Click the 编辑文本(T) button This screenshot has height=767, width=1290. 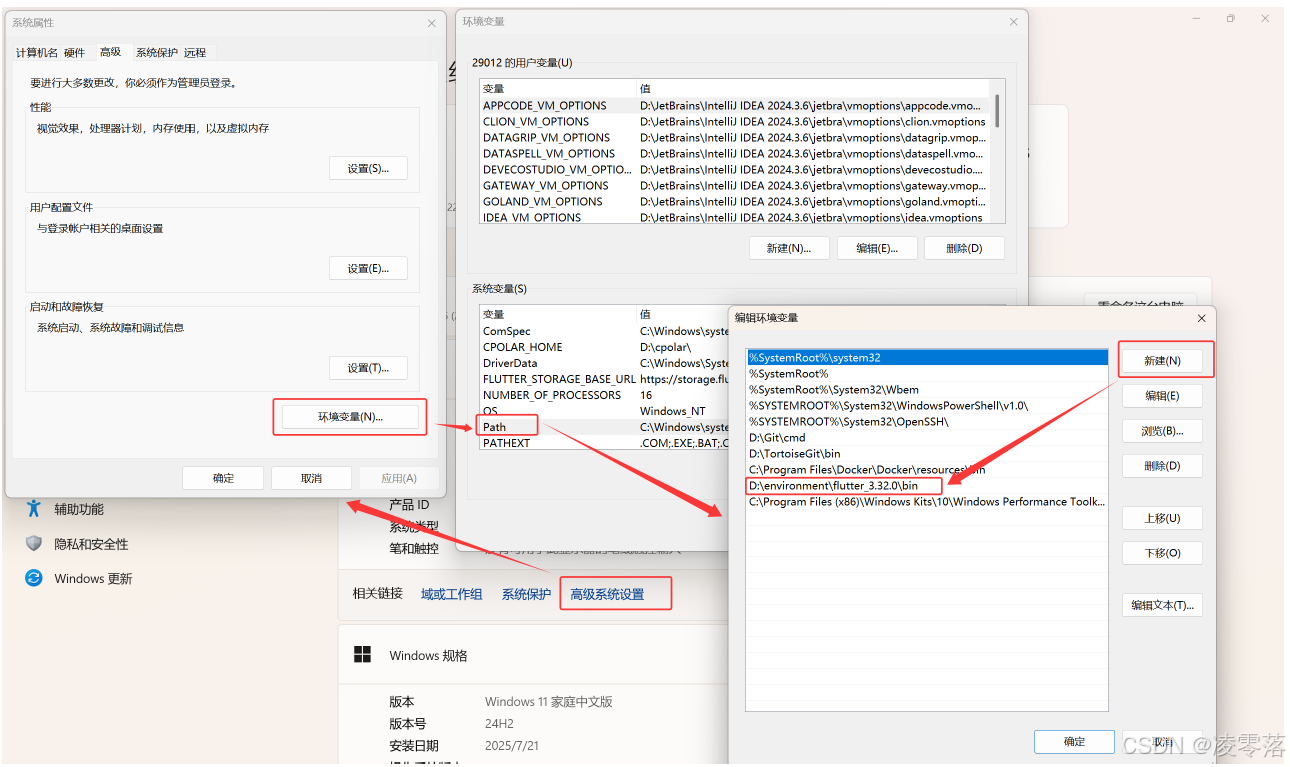click(x=1162, y=604)
